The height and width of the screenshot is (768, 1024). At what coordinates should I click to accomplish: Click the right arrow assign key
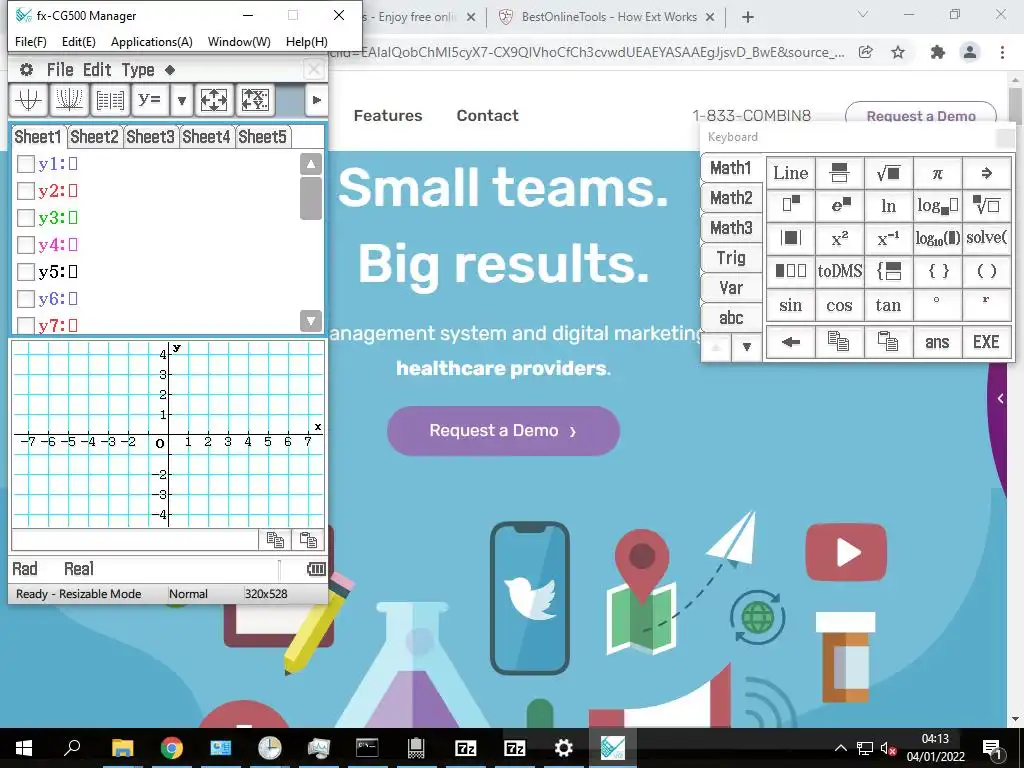986,173
